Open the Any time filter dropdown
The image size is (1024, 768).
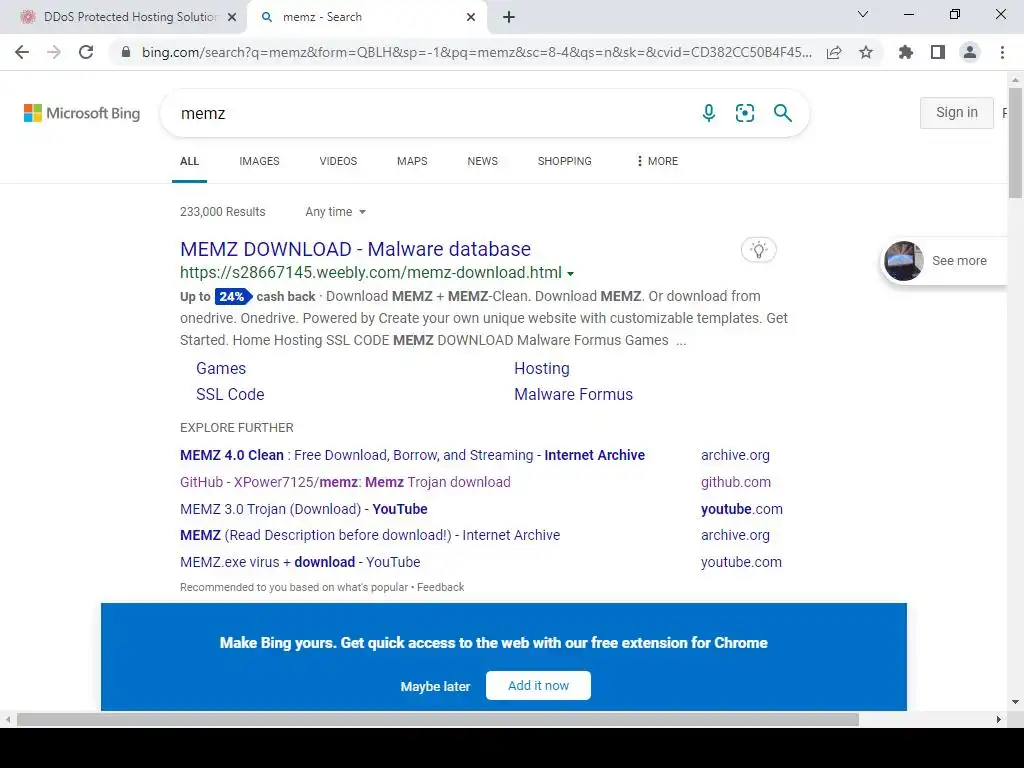[336, 212]
